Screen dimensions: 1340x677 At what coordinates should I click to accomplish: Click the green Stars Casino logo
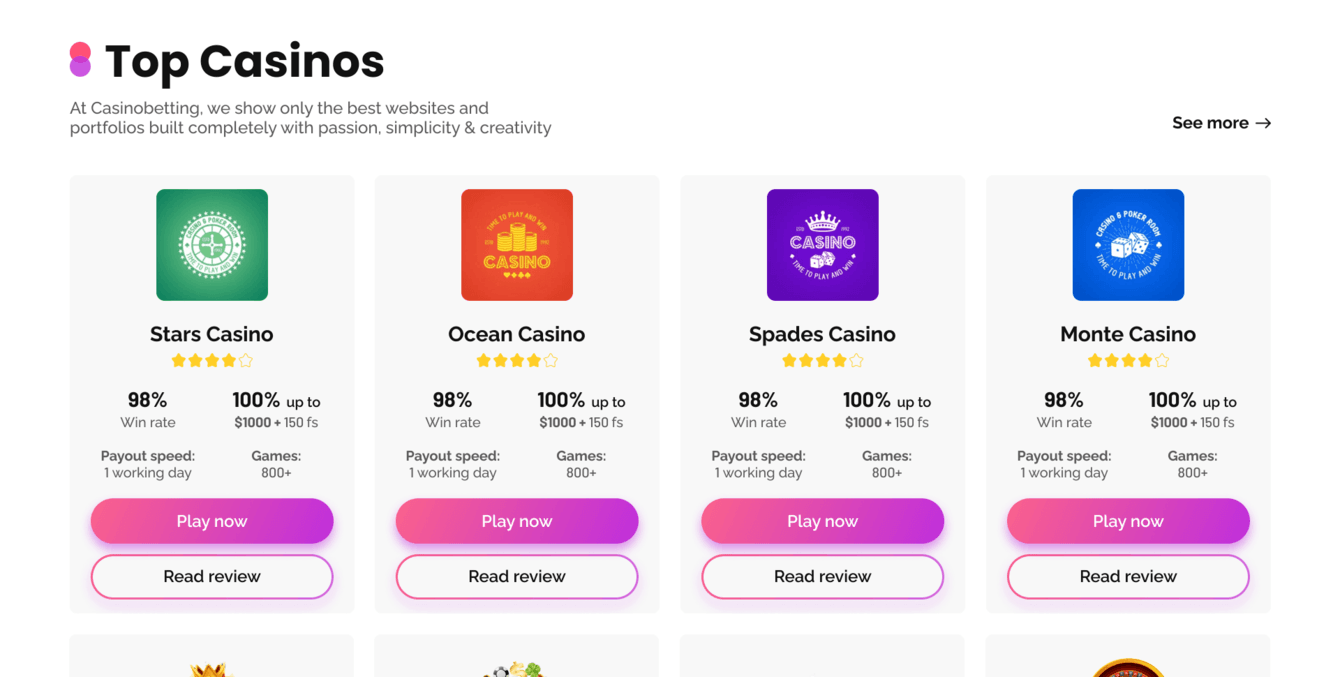tap(212, 245)
